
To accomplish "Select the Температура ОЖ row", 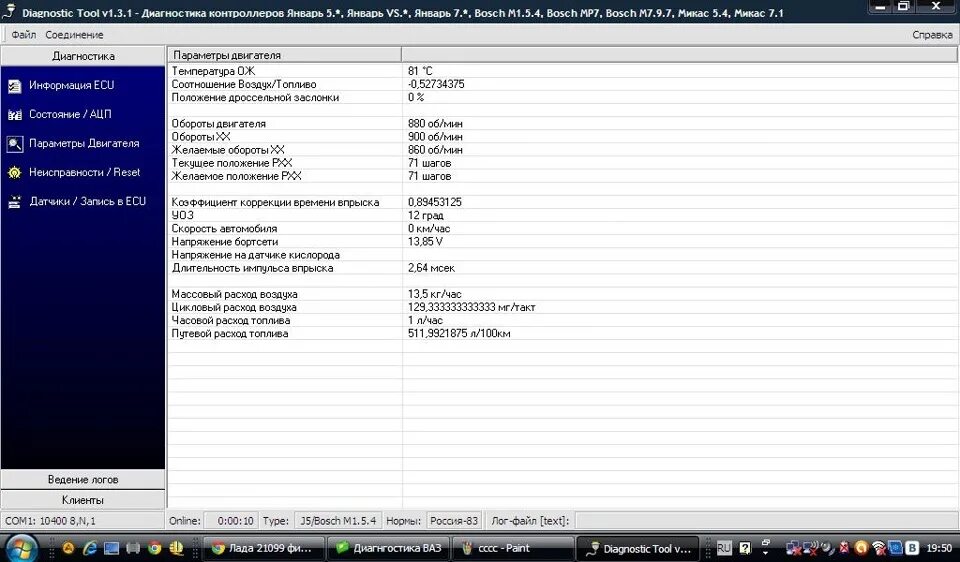I will click(x=562, y=71).
